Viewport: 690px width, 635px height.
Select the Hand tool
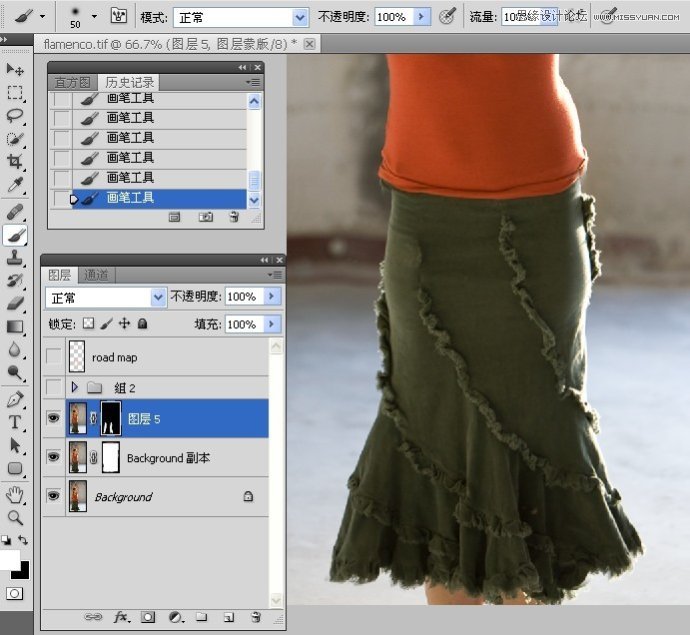(15, 494)
